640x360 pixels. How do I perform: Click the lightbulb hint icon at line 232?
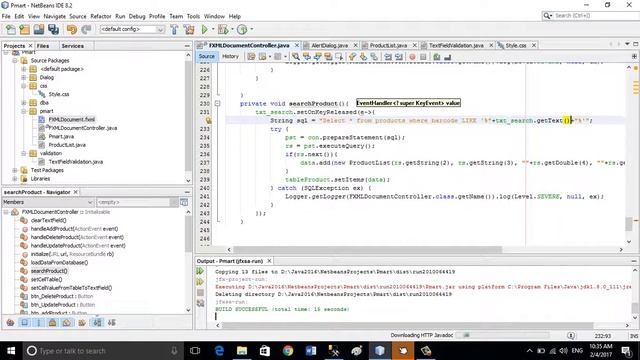click(208, 120)
